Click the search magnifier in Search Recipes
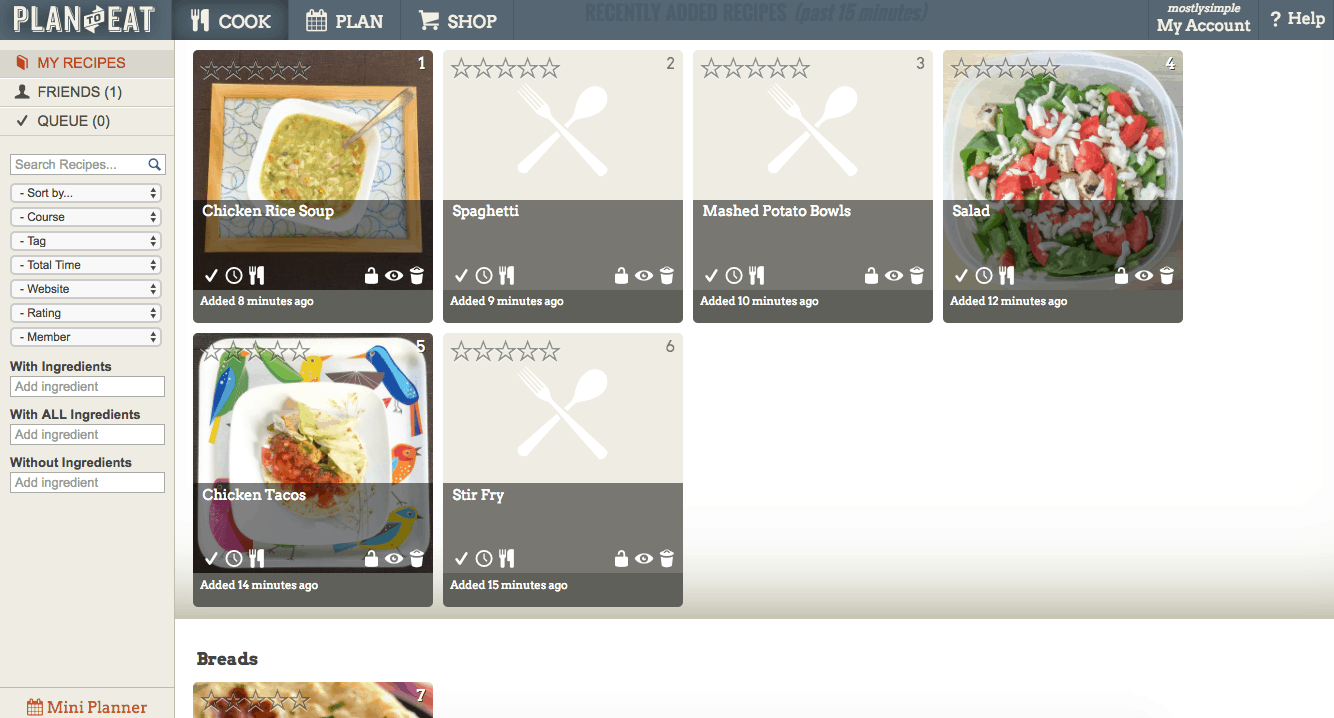Image resolution: width=1334 pixels, height=718 pixels. (155, 164)
